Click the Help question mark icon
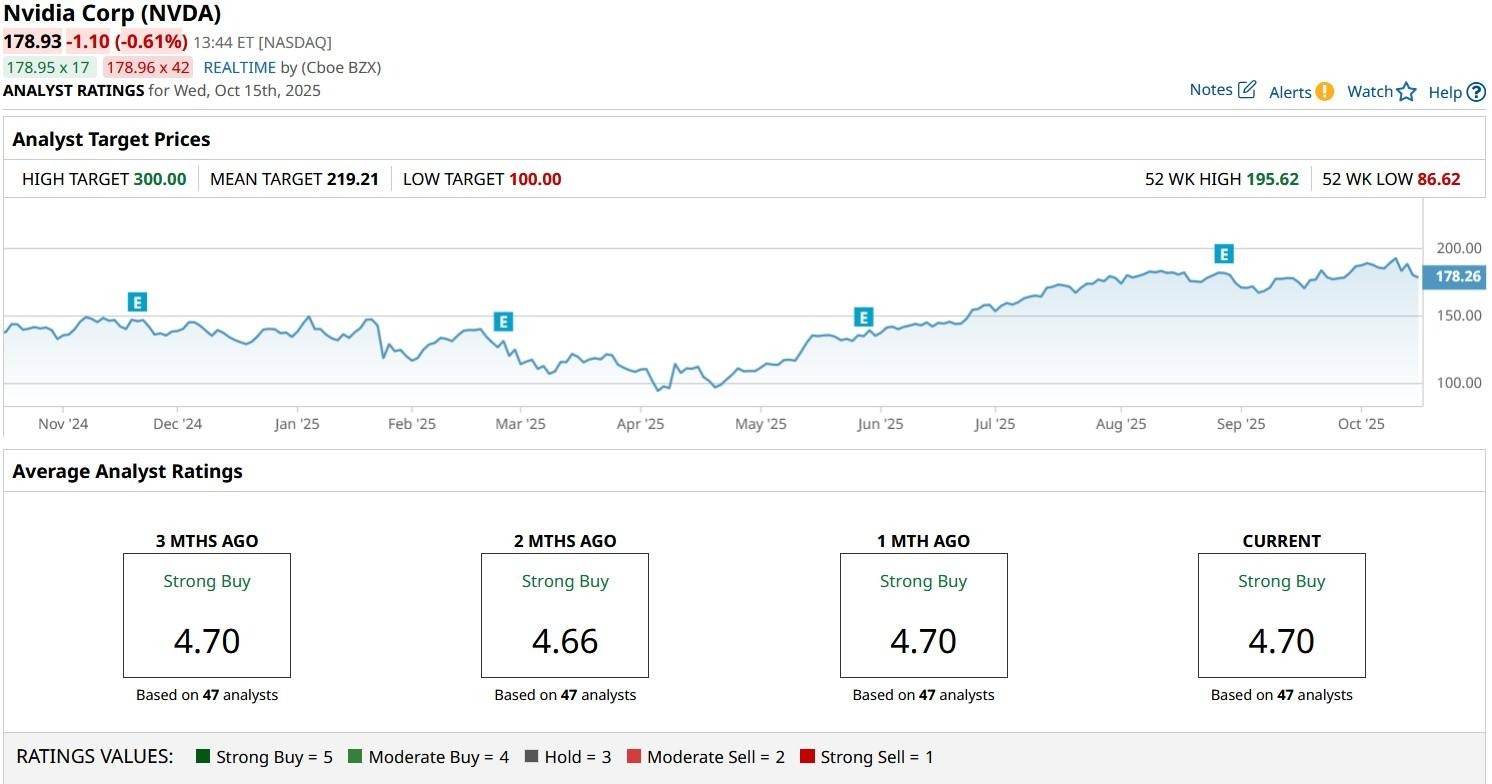 [x=1476, y=92]
